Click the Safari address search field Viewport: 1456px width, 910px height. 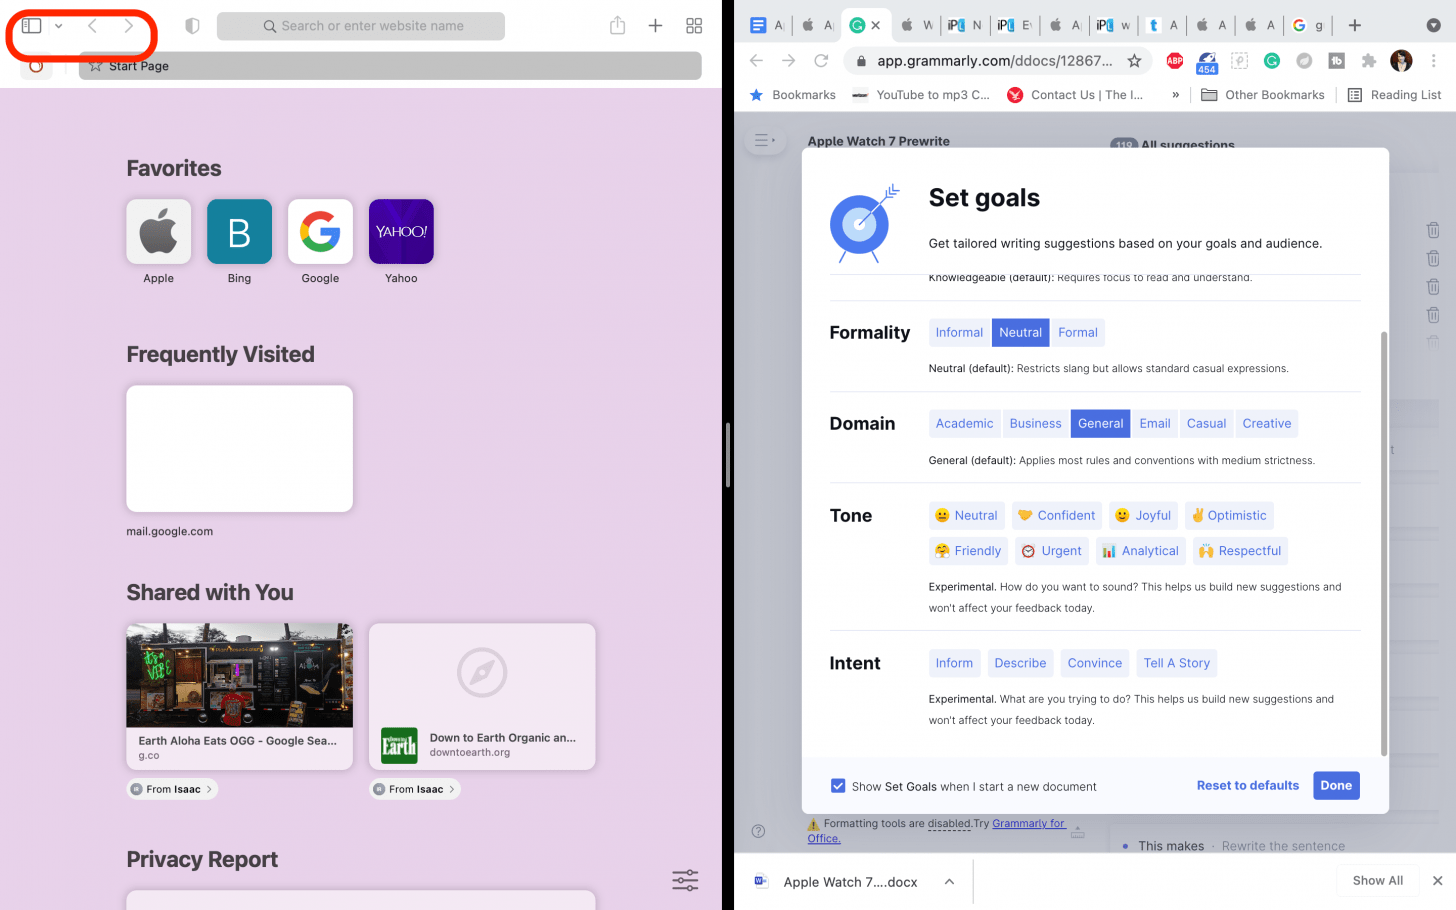pos(361,26)
